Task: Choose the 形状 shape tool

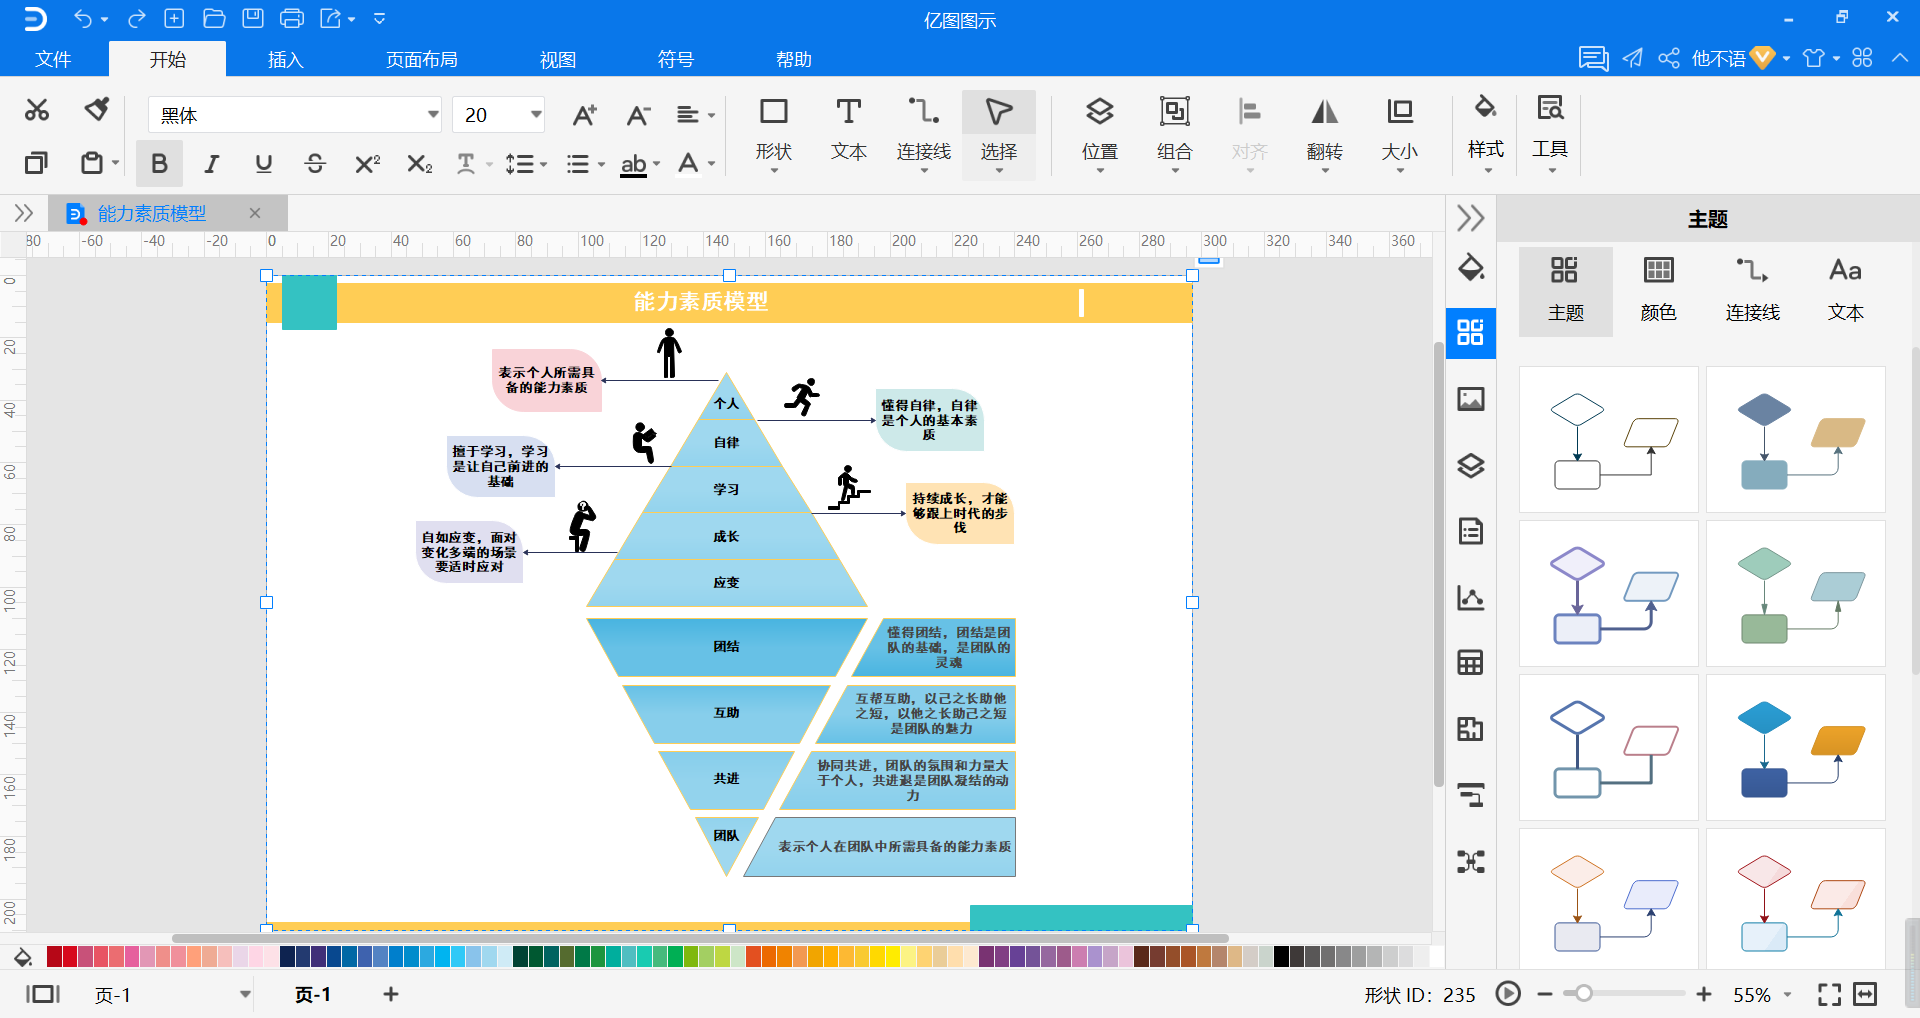Action: pos(773,130)
